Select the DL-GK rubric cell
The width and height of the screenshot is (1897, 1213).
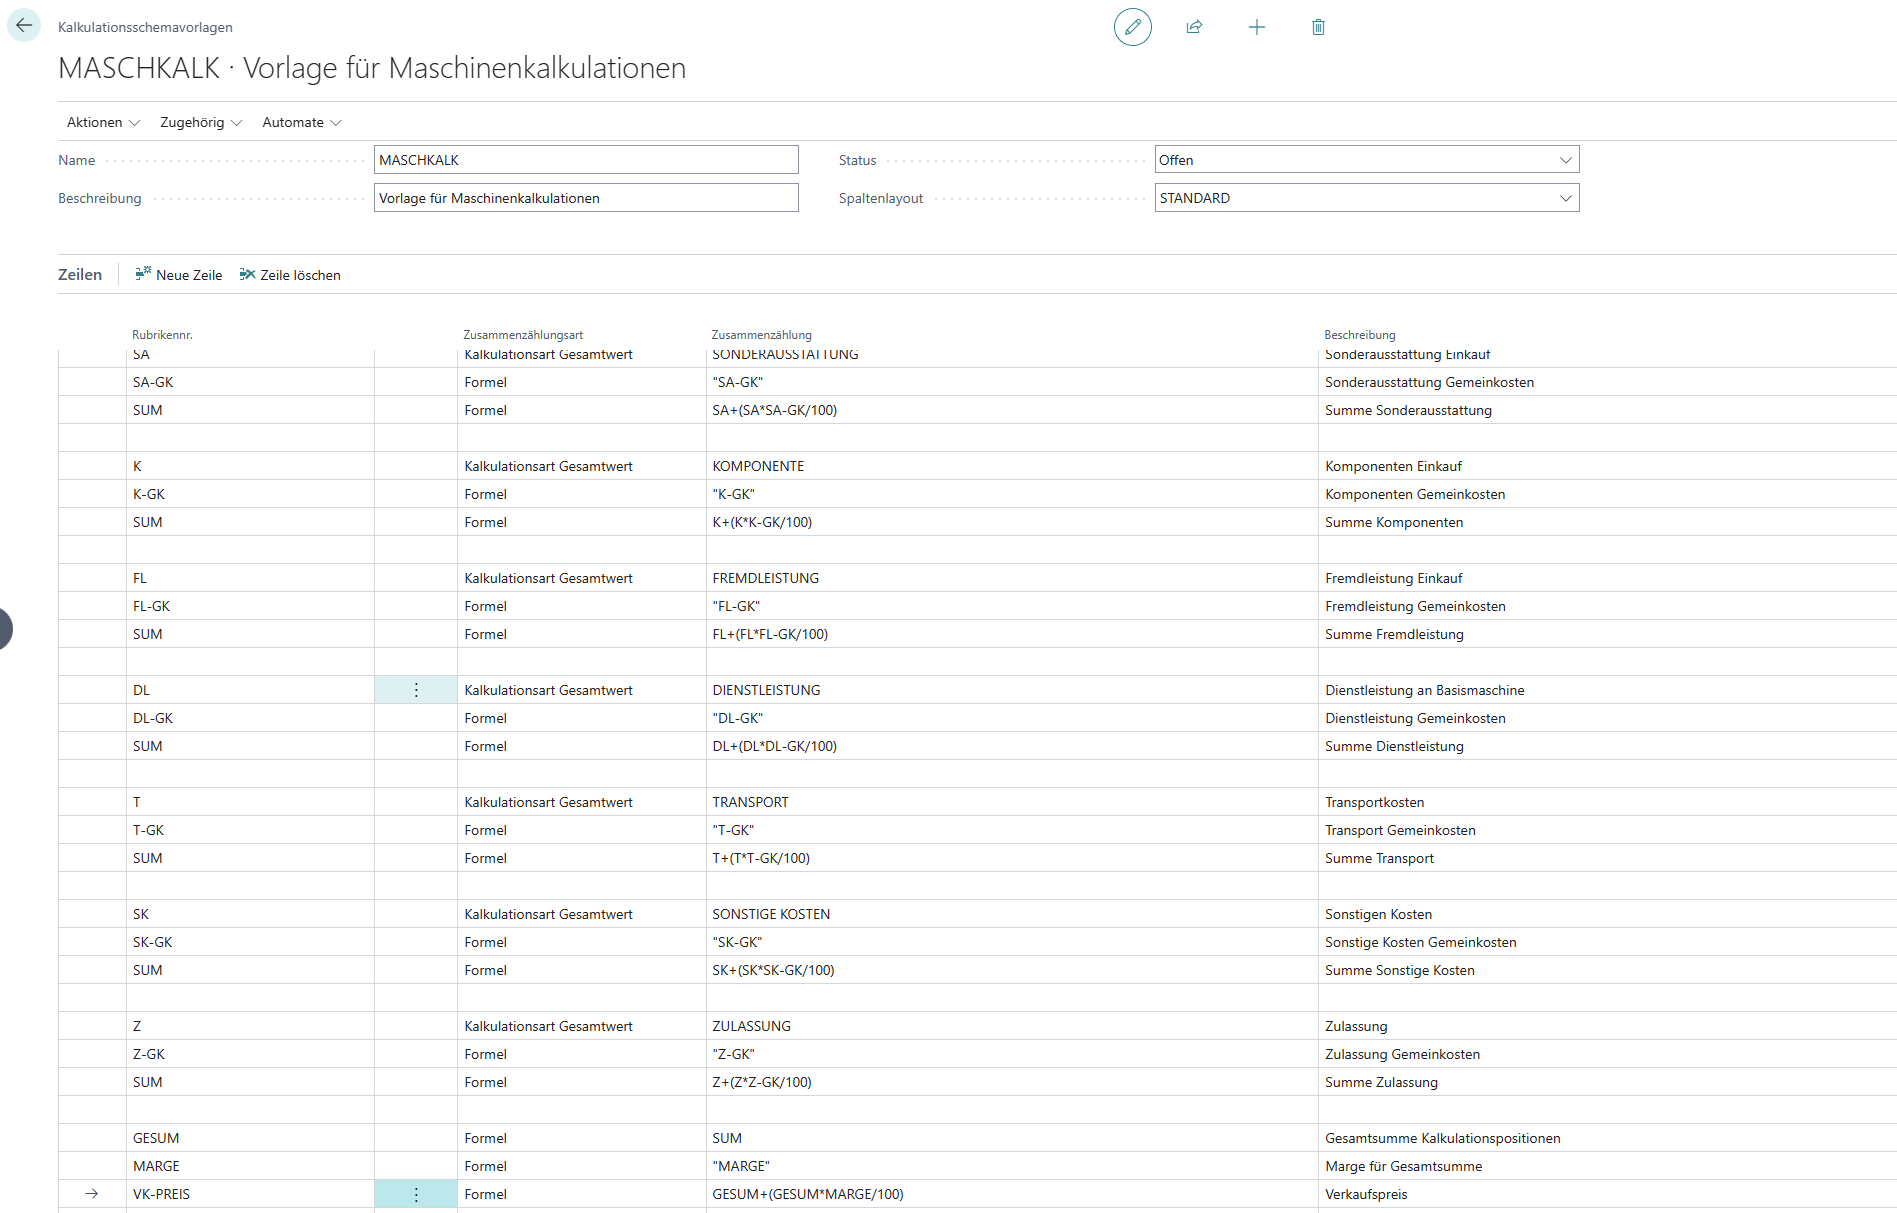coord(250,718)
